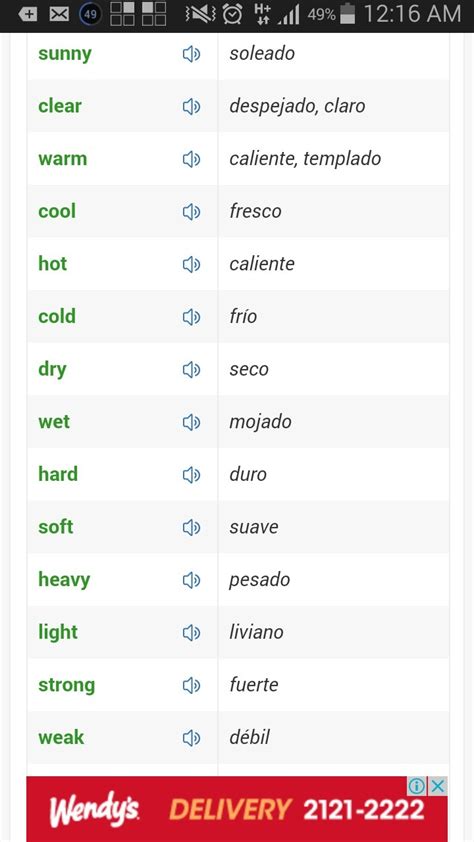
Task: Tap the speaker icon beside warm
Action: 191,159
